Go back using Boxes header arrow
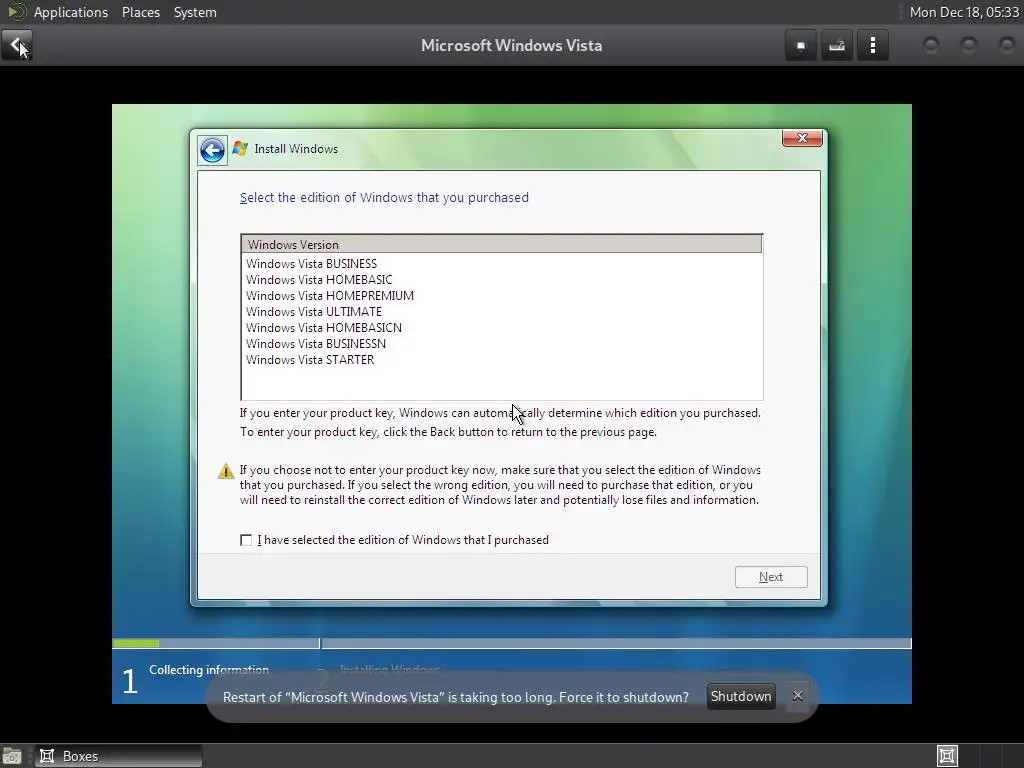Viewport: 1024px width, 768px height. (17, 45)
